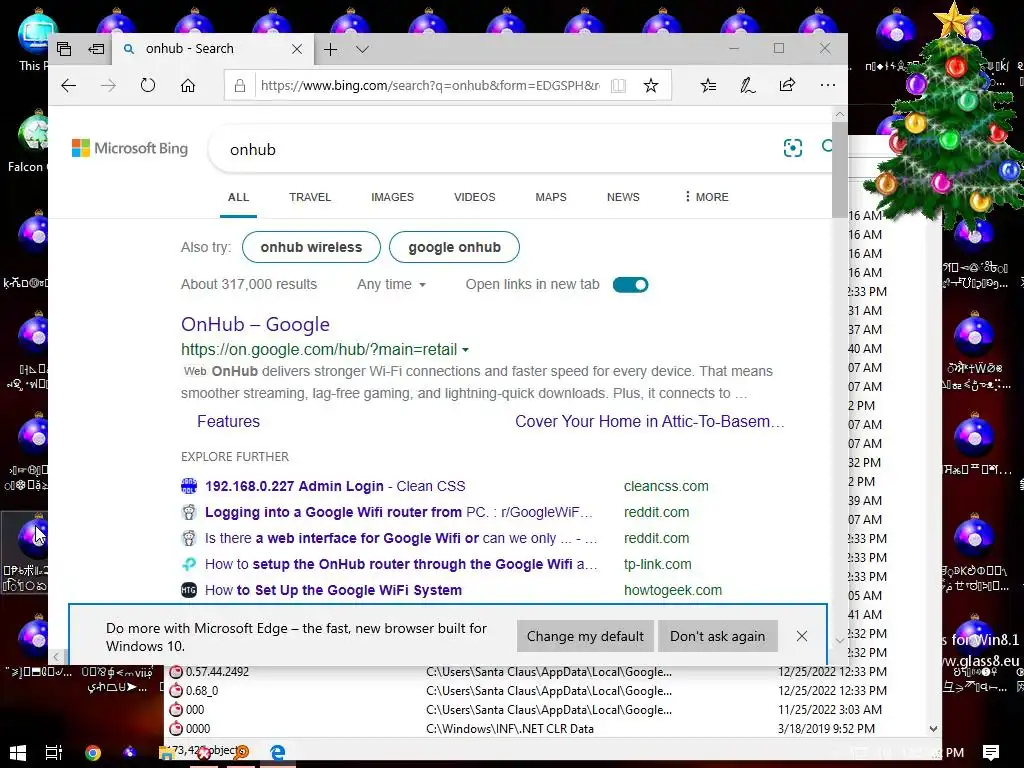
Task: Add page to favorites with star icon
Action: 650,86
